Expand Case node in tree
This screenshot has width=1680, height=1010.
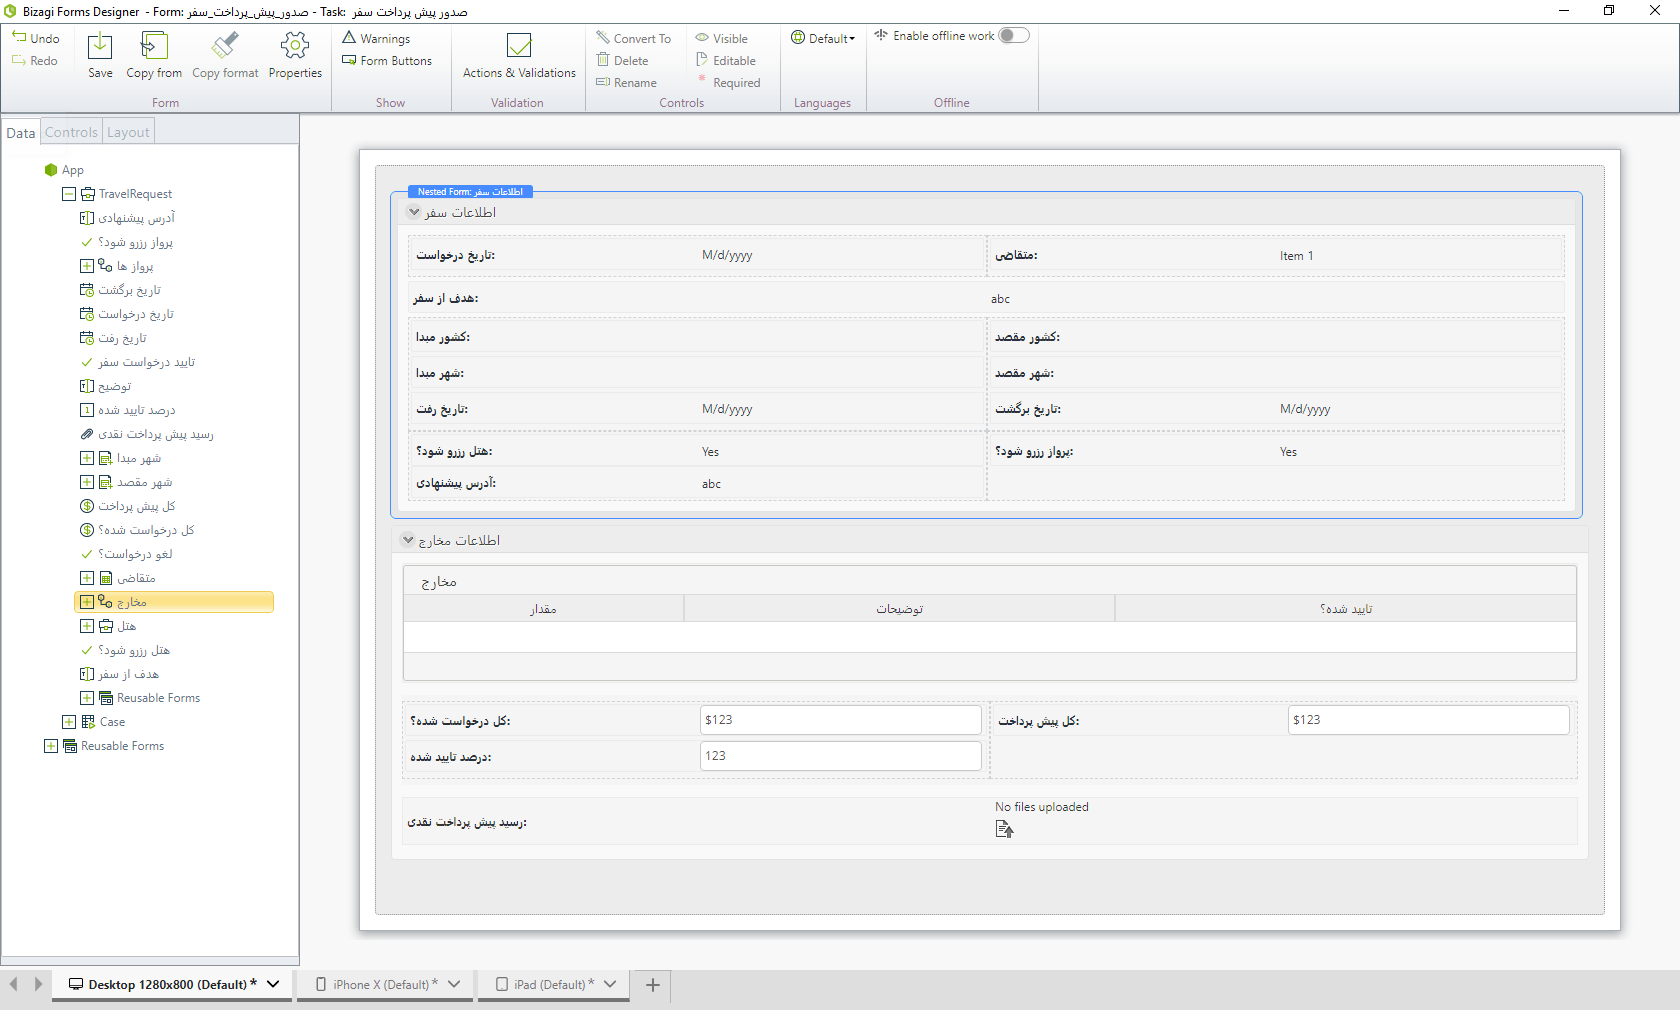[69, 722]
